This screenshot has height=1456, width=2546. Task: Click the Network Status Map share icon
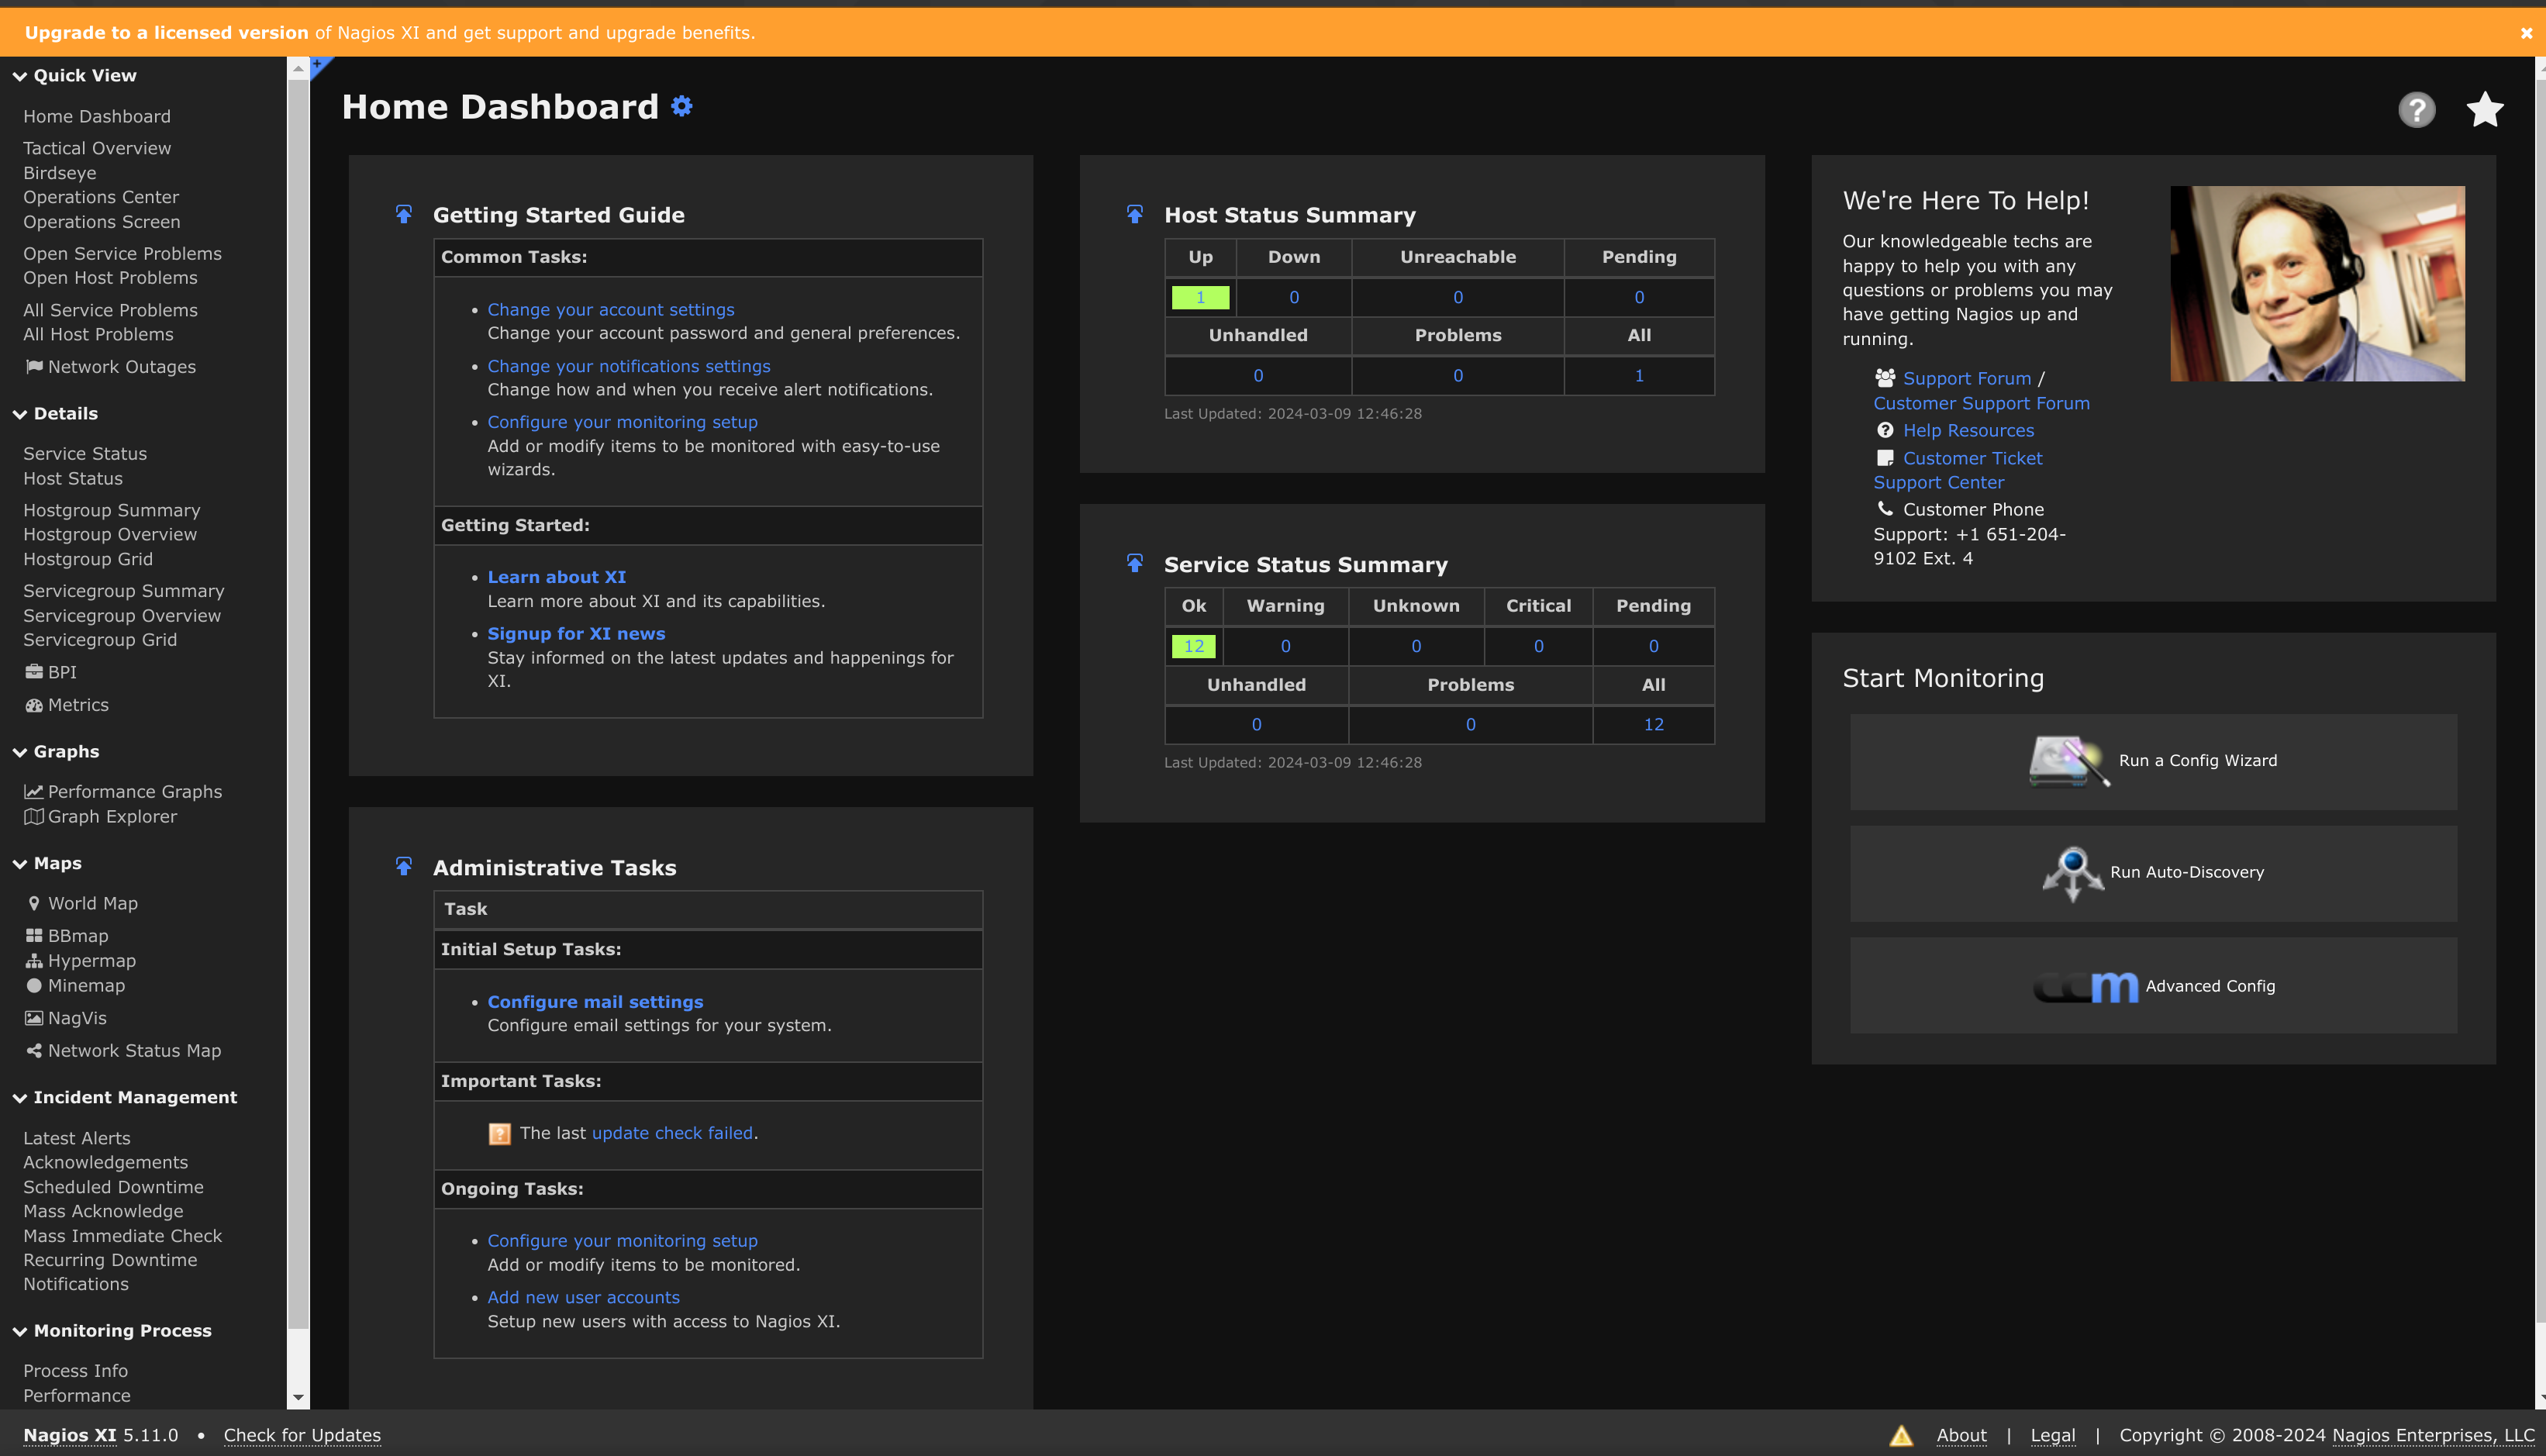coord(34,1050)
